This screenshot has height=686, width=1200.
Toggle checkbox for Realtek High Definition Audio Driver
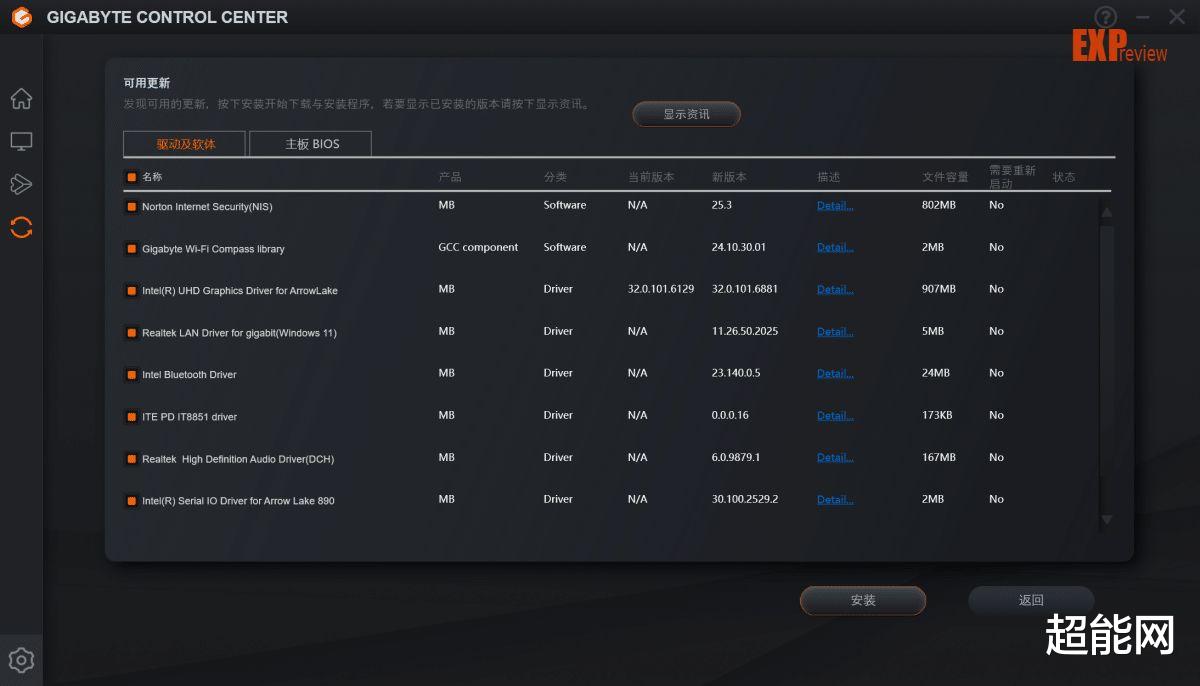coord(131,459)
